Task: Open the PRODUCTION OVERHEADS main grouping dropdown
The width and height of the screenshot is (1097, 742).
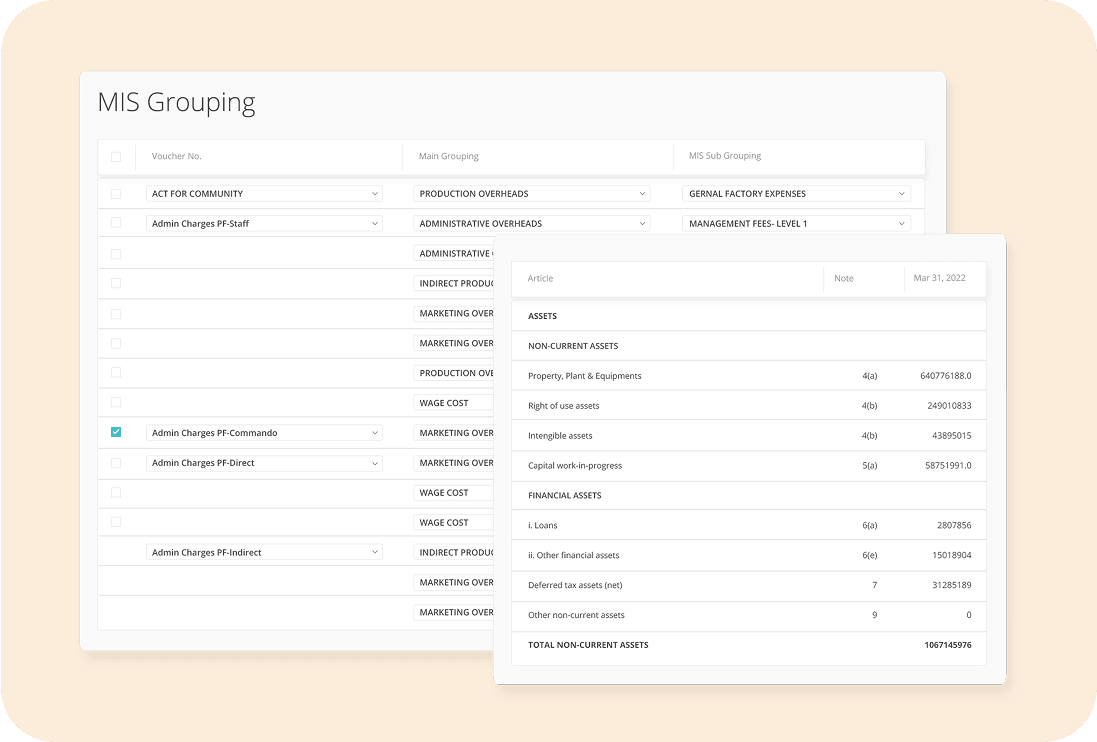Action: point(531,194)
